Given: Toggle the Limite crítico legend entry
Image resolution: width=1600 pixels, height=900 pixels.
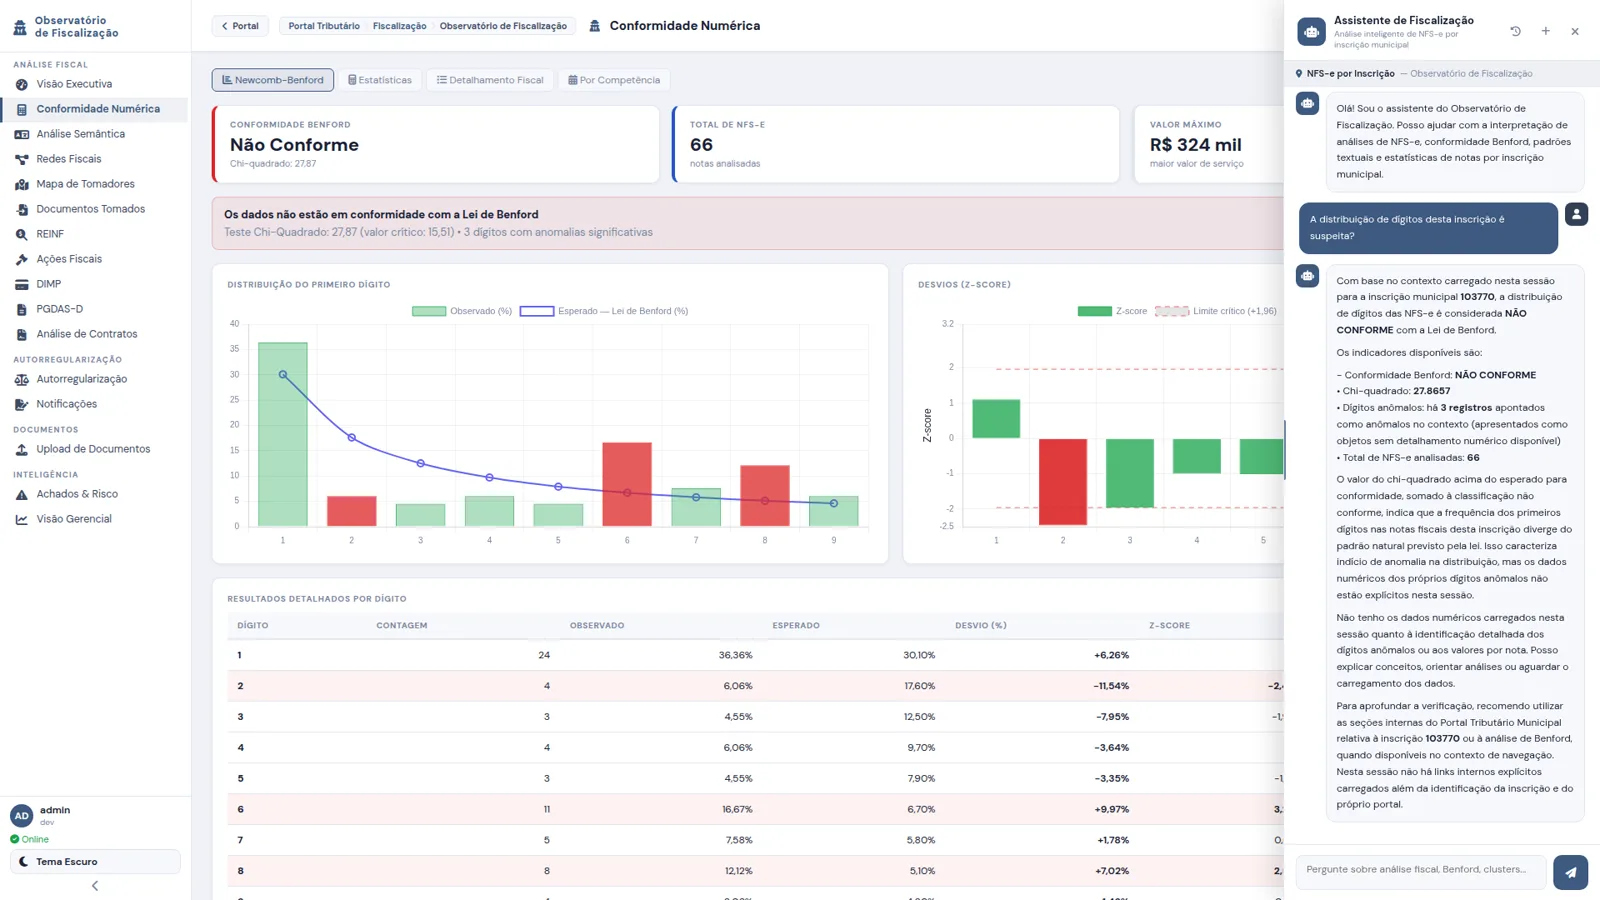Looking at the screenshot, I should pos(1215,311).
